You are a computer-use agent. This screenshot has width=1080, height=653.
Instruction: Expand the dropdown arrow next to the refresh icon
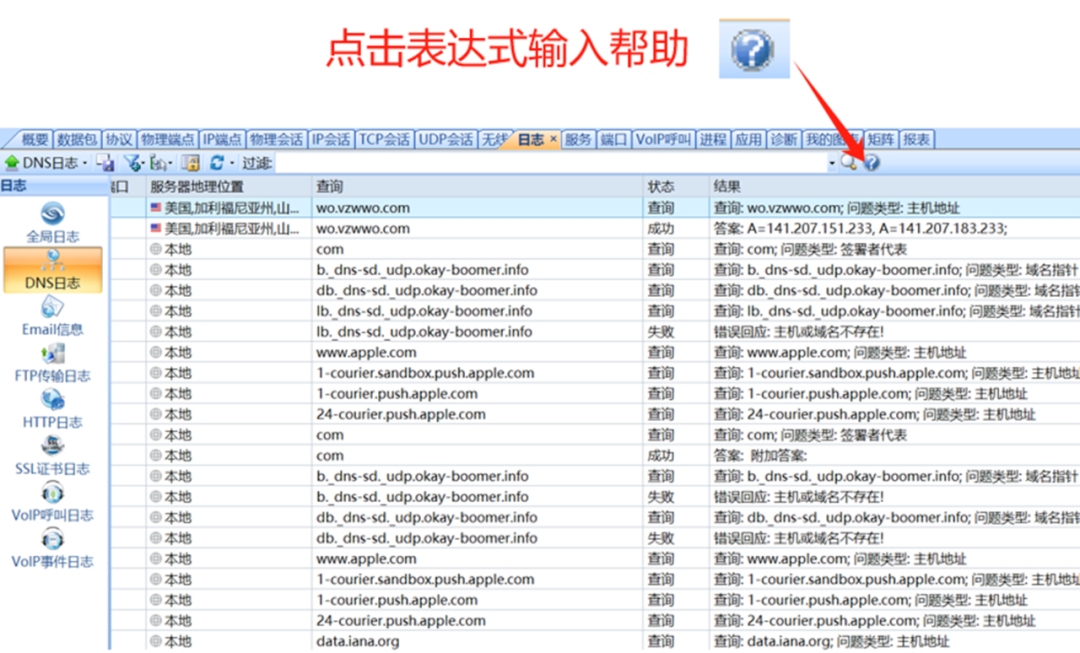(x=232, y=163)
